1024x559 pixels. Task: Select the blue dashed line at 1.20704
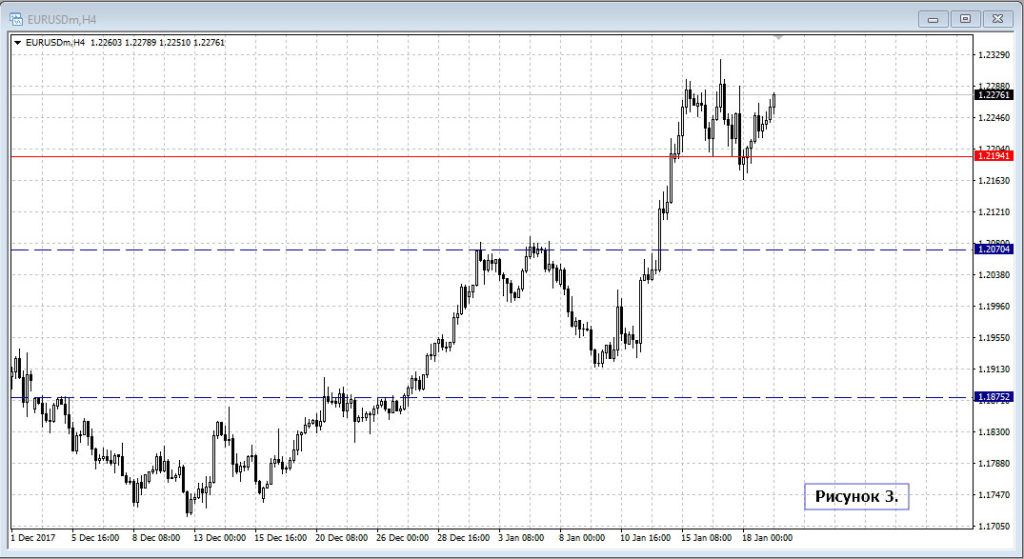click(x=300, y=249)
